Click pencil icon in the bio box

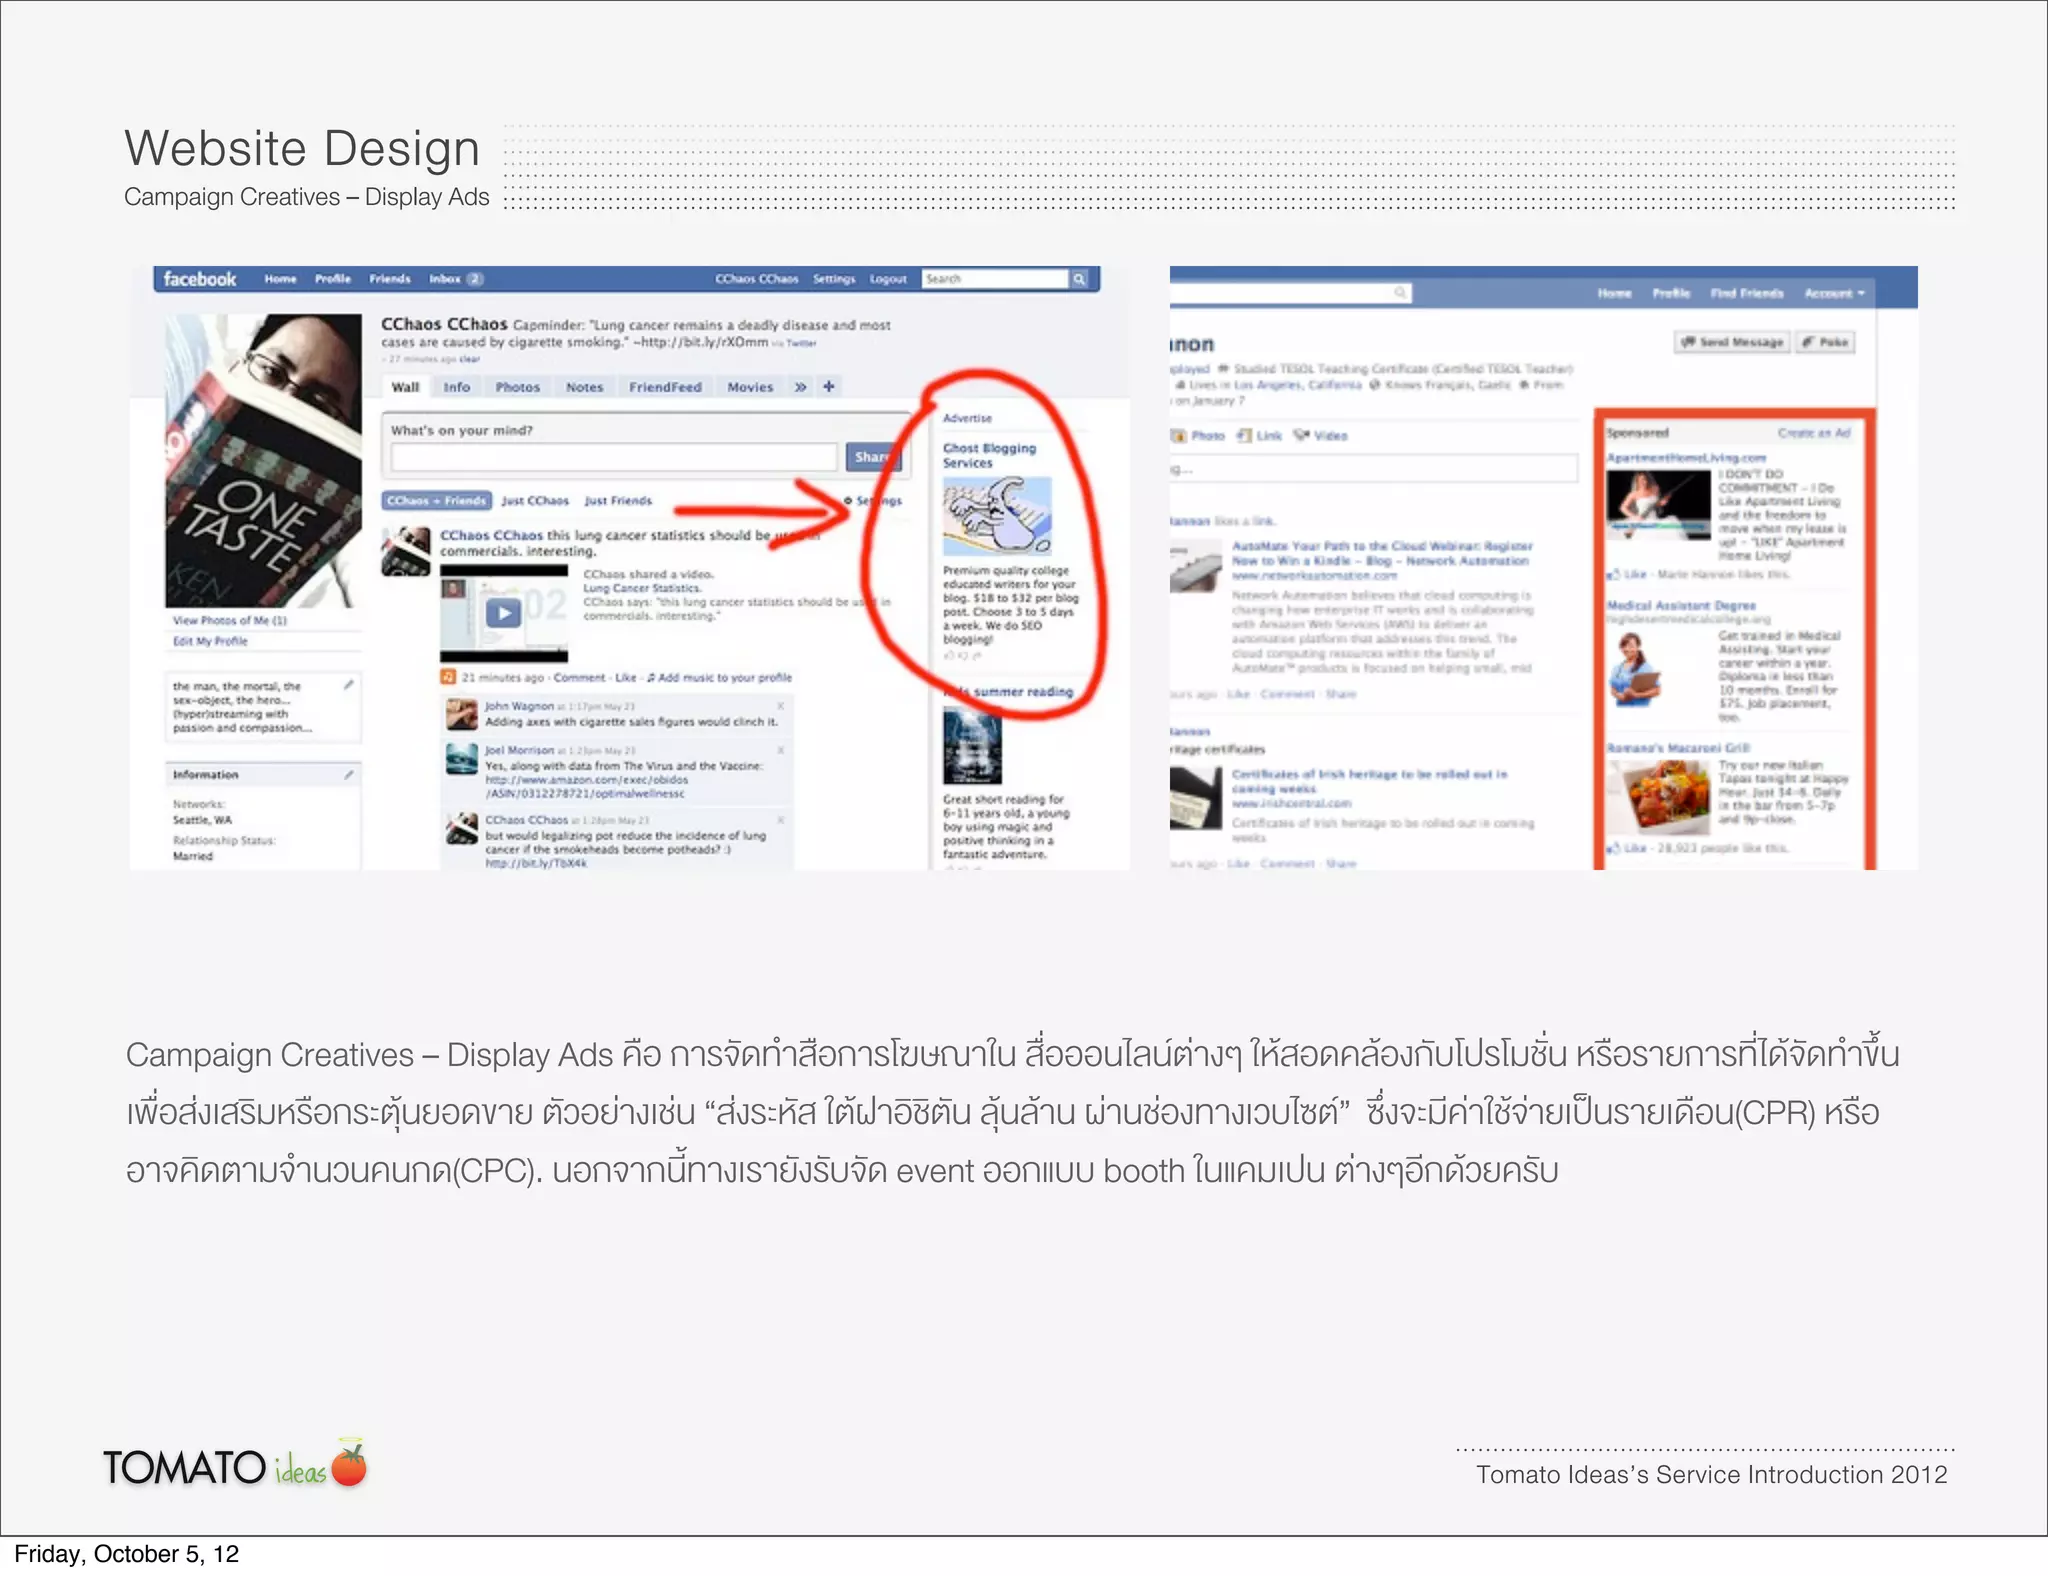(348, 685)
